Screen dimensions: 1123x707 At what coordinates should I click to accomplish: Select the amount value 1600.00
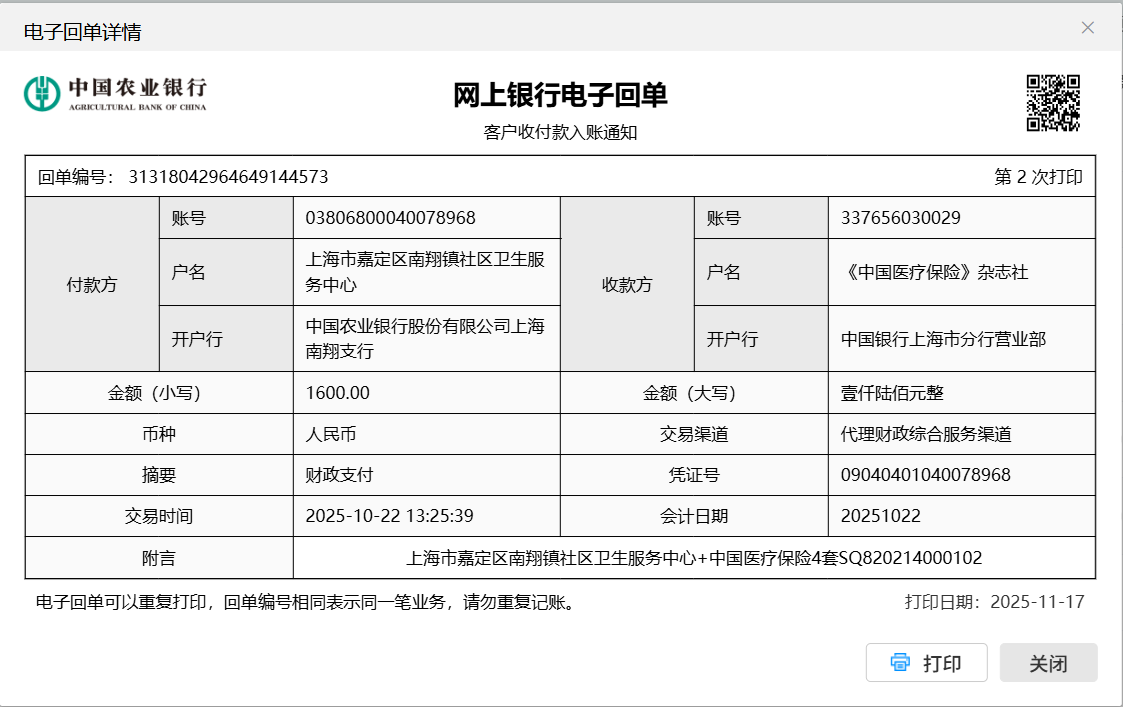(x=337, y=393)
